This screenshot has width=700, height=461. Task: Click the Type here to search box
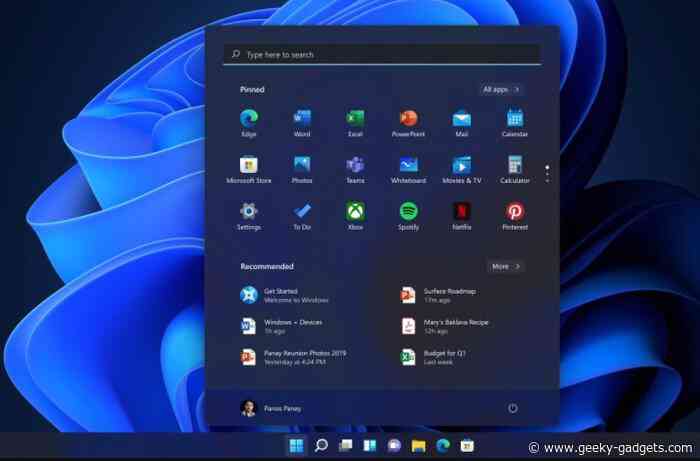pos(383,54)
